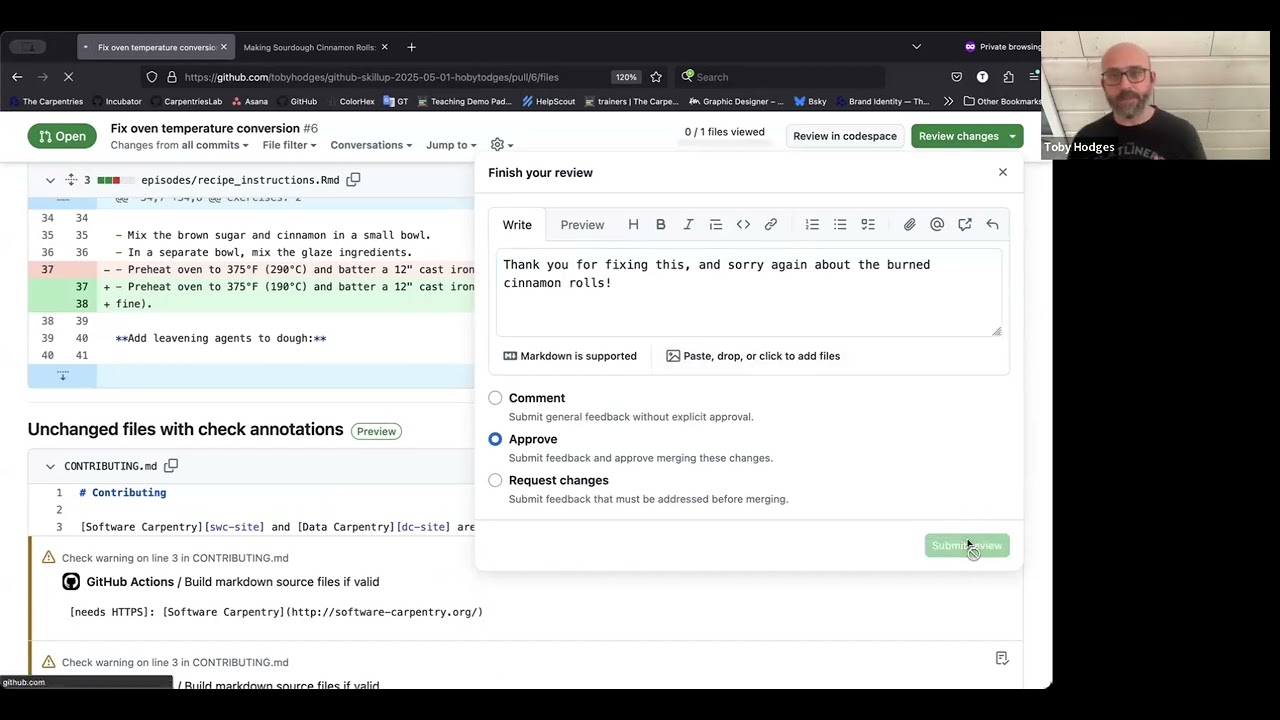Copy path of recipe_instructions.Rmd file
The image size is (1280, 720).
coord(353,180)
